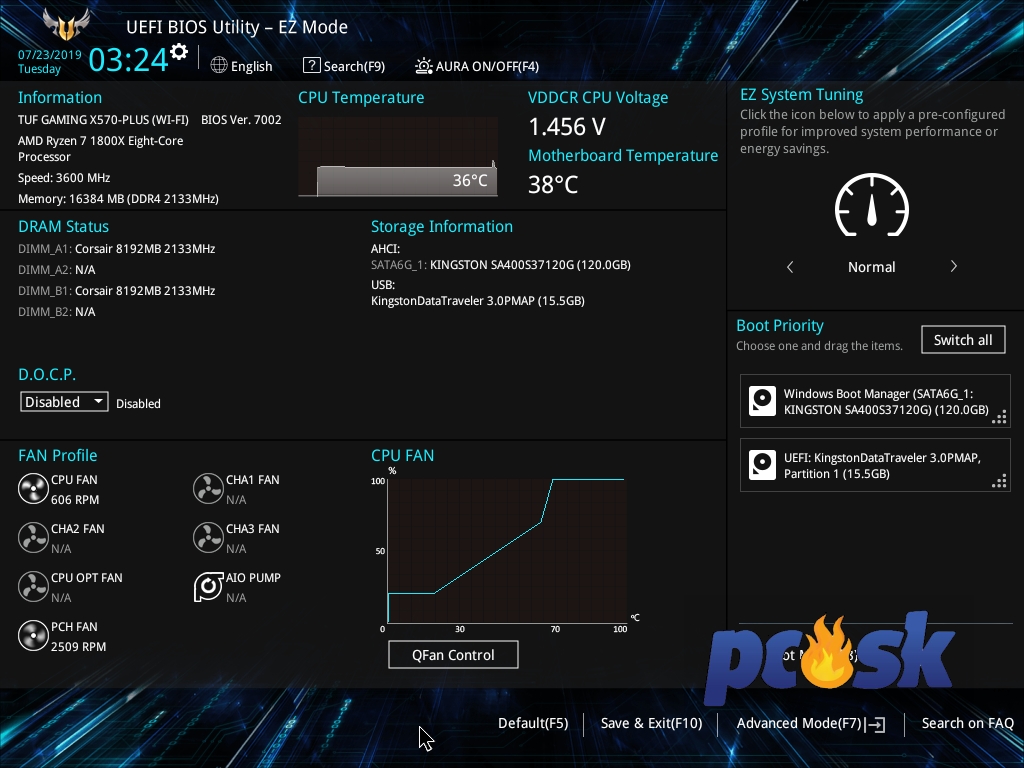Click the CPU Temperature graph
1024x768 pixels.
(x=398, y=157)
